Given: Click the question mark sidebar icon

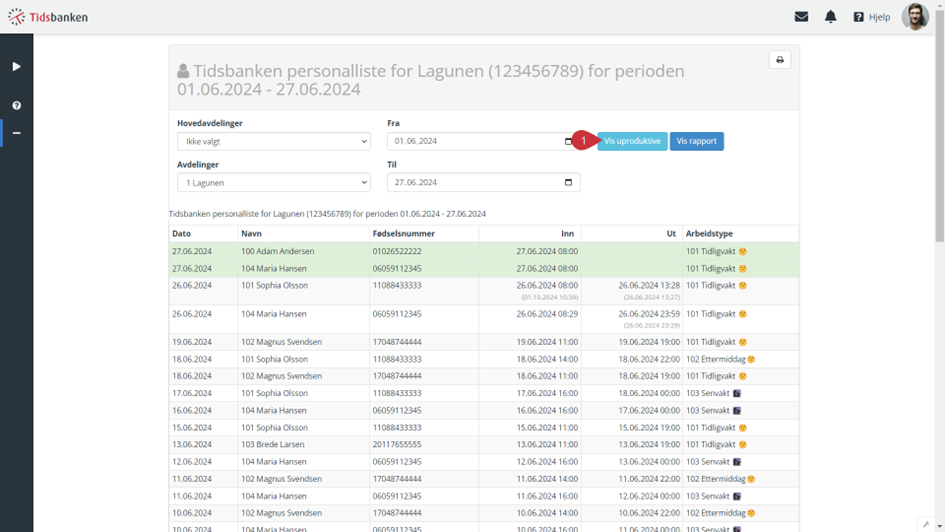Looking at the screenshot, I should pyautogui.click(x=16, y=105).
